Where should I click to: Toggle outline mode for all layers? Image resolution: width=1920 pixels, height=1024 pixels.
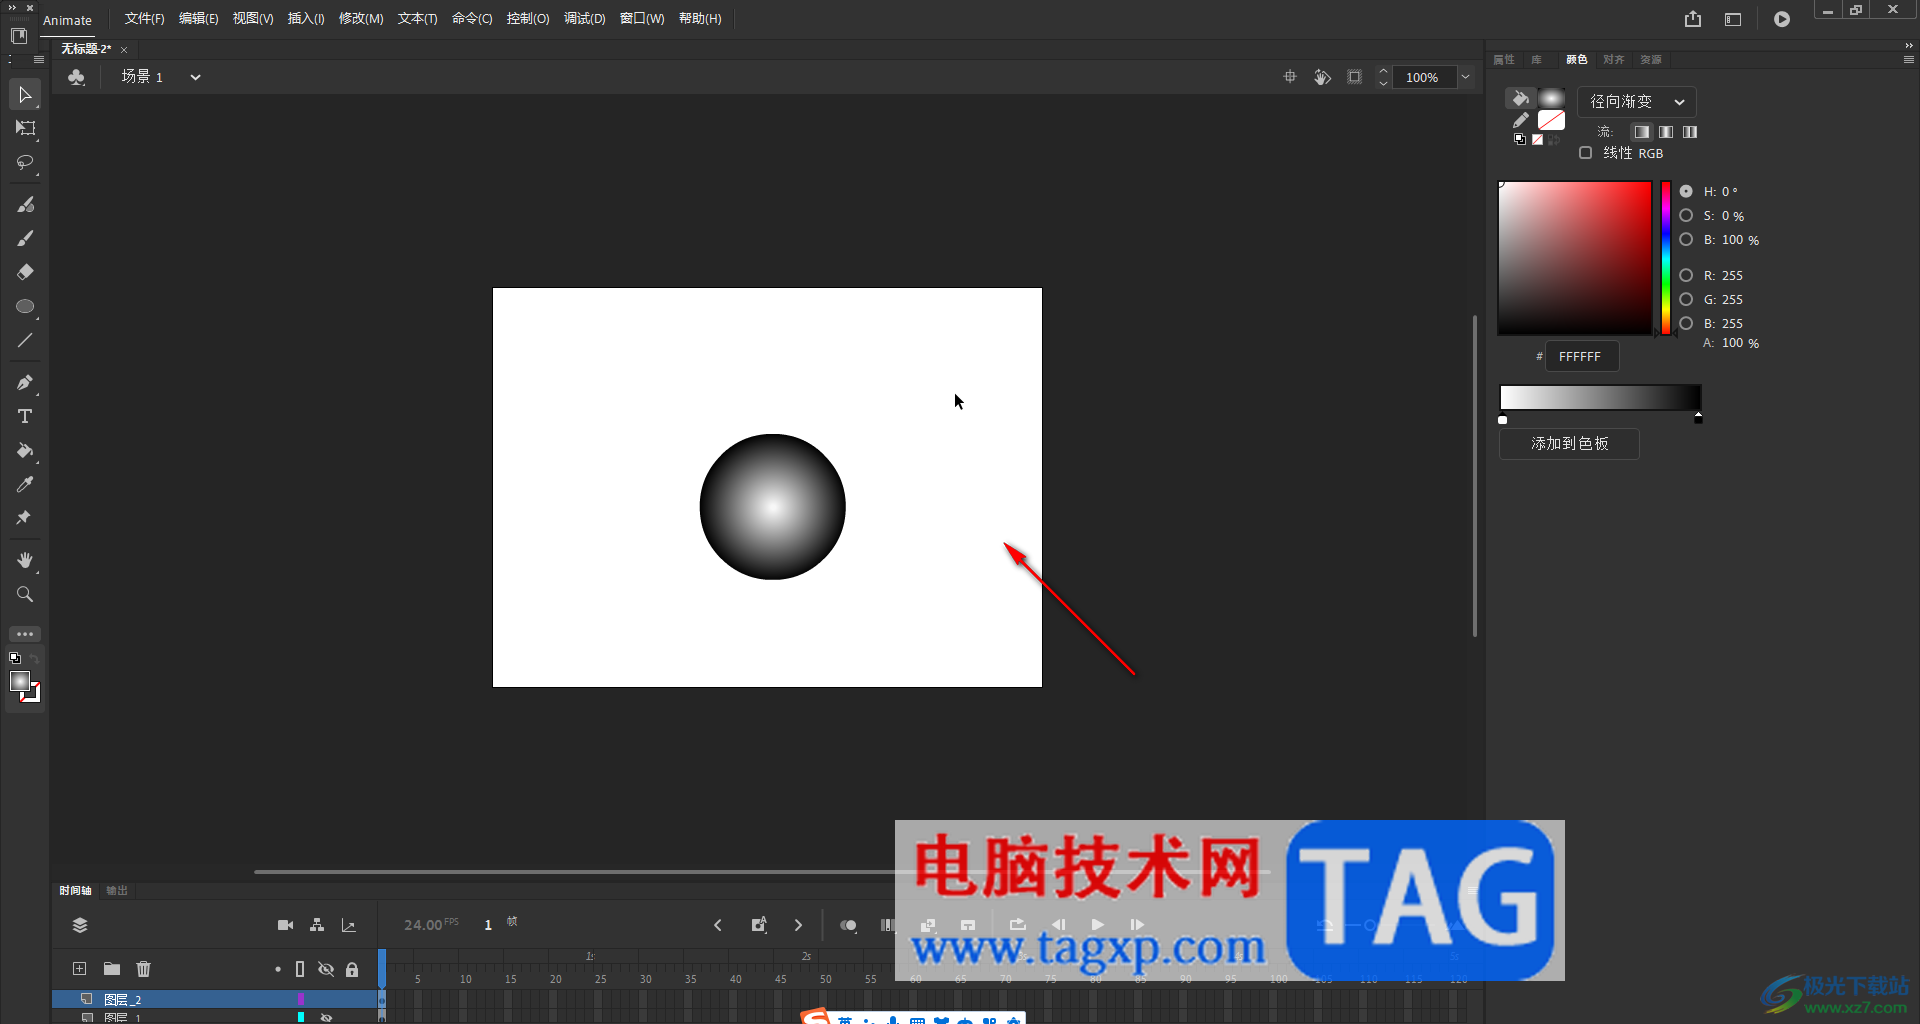(300, 969)
